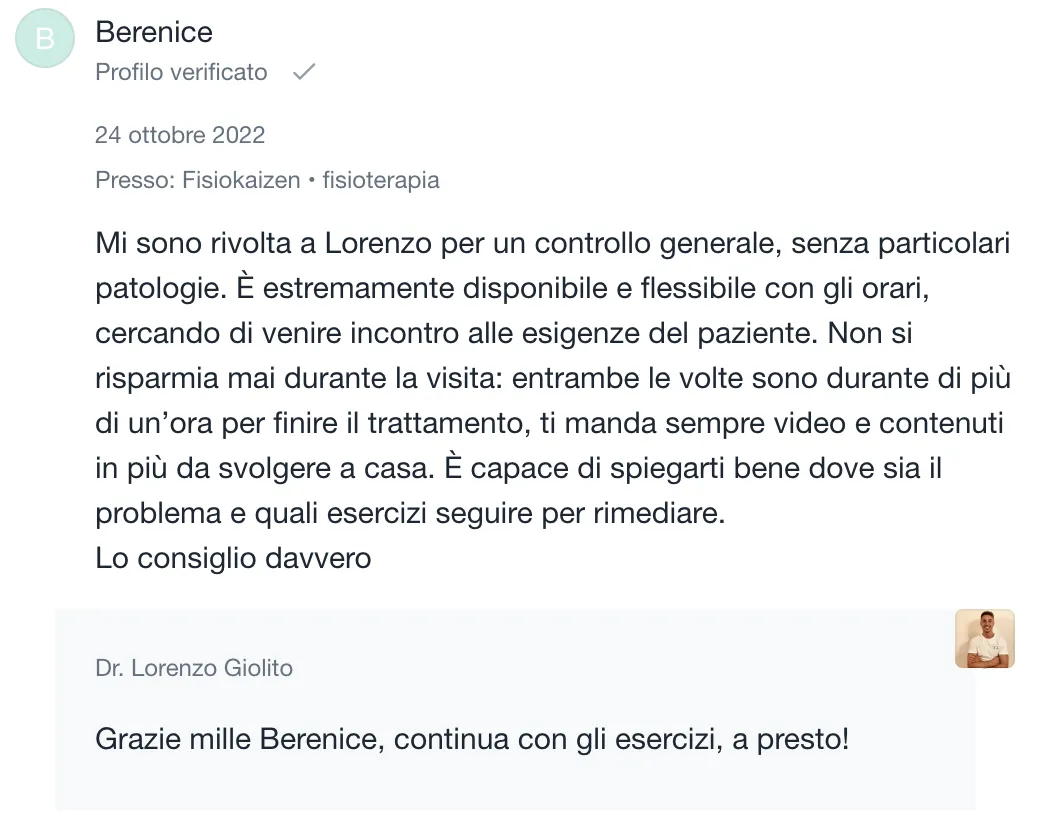Screen dimensions: 1053x827
Task: Click the verified profile checkmark icon
Action: [304, 72]
